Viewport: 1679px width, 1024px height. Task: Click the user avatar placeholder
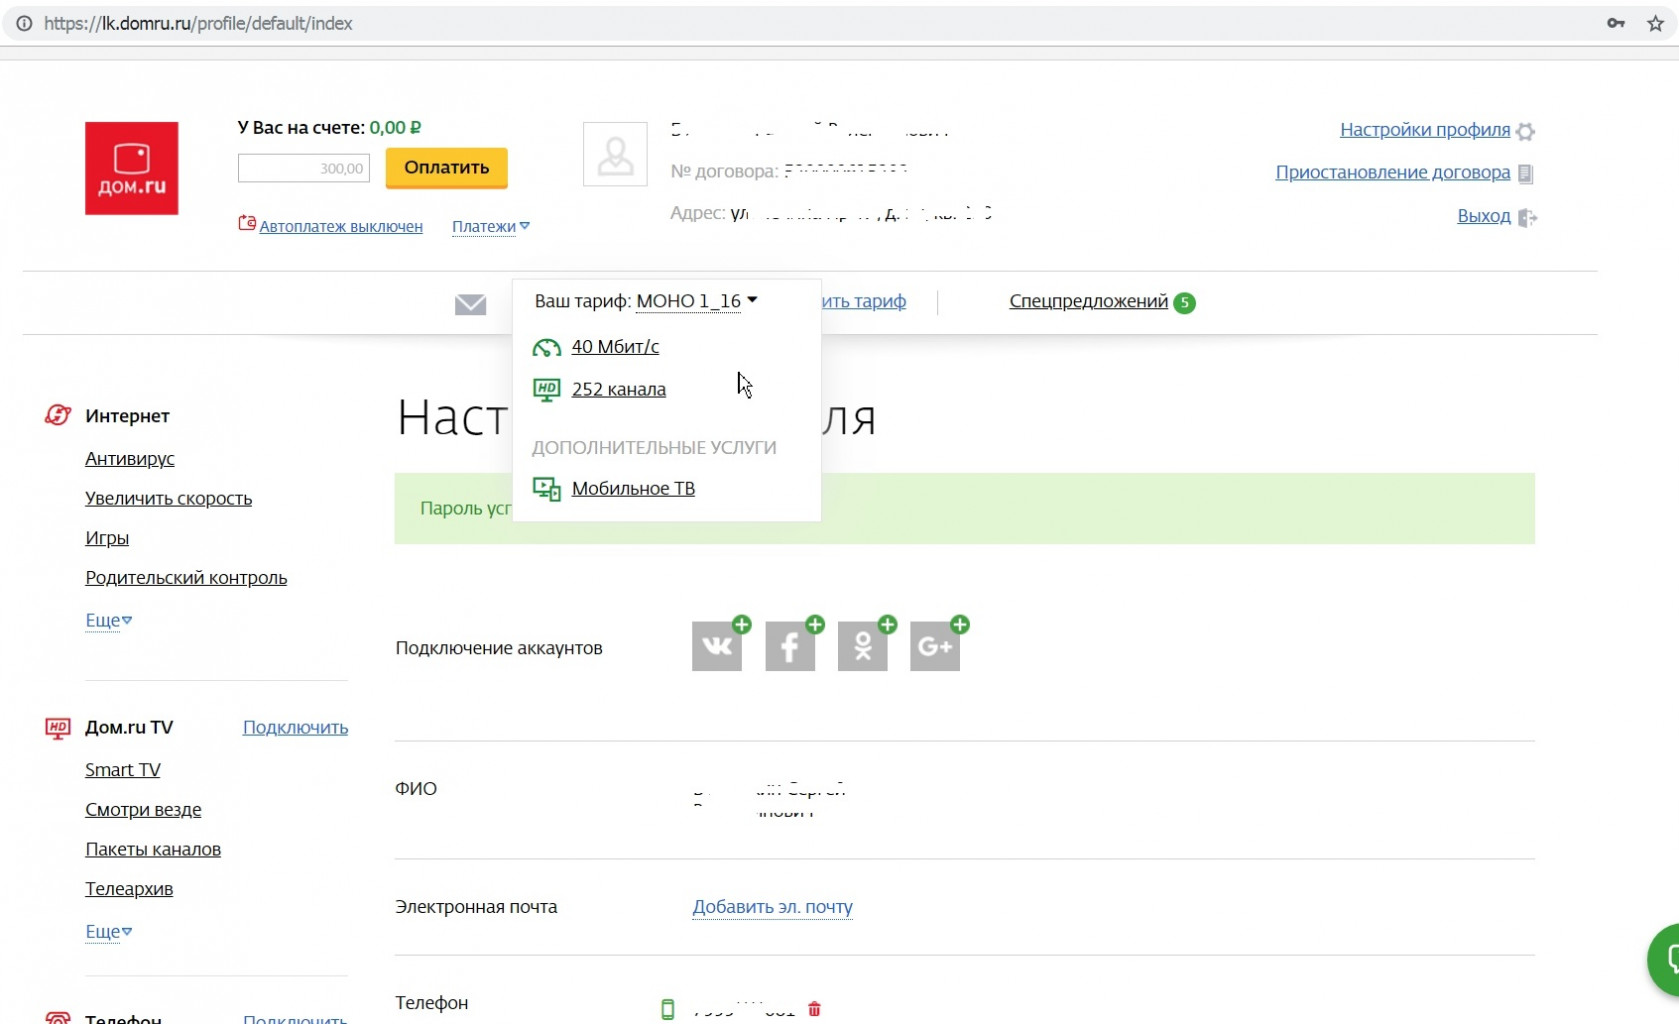tap(615, 154)
